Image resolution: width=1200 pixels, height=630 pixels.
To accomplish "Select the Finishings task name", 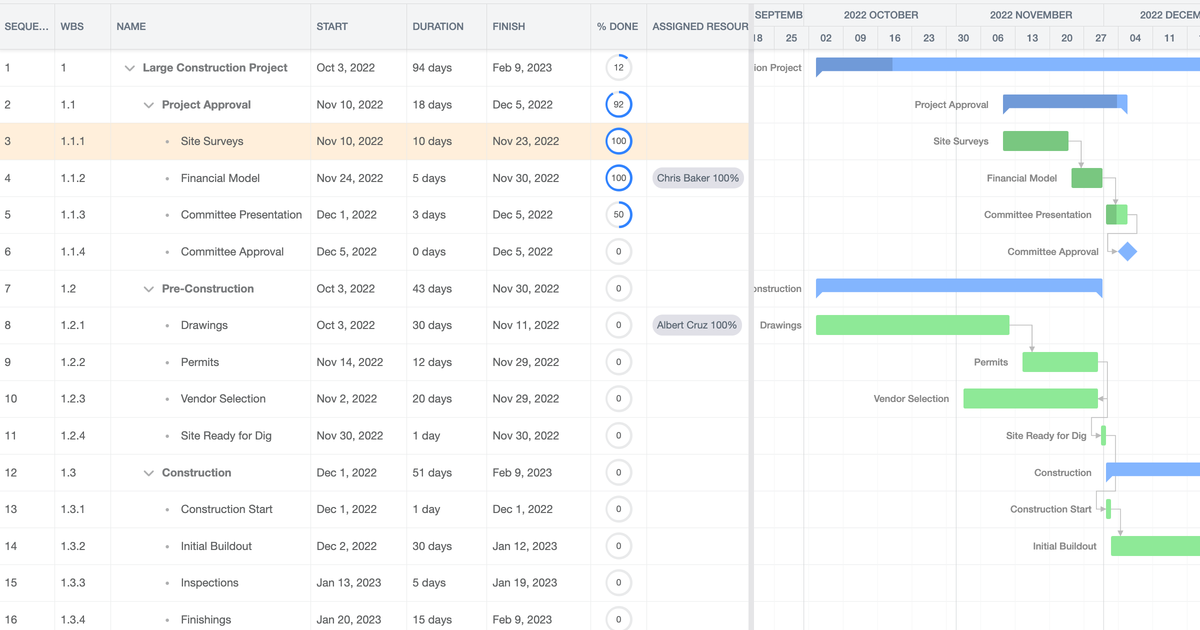I will 206,620.
